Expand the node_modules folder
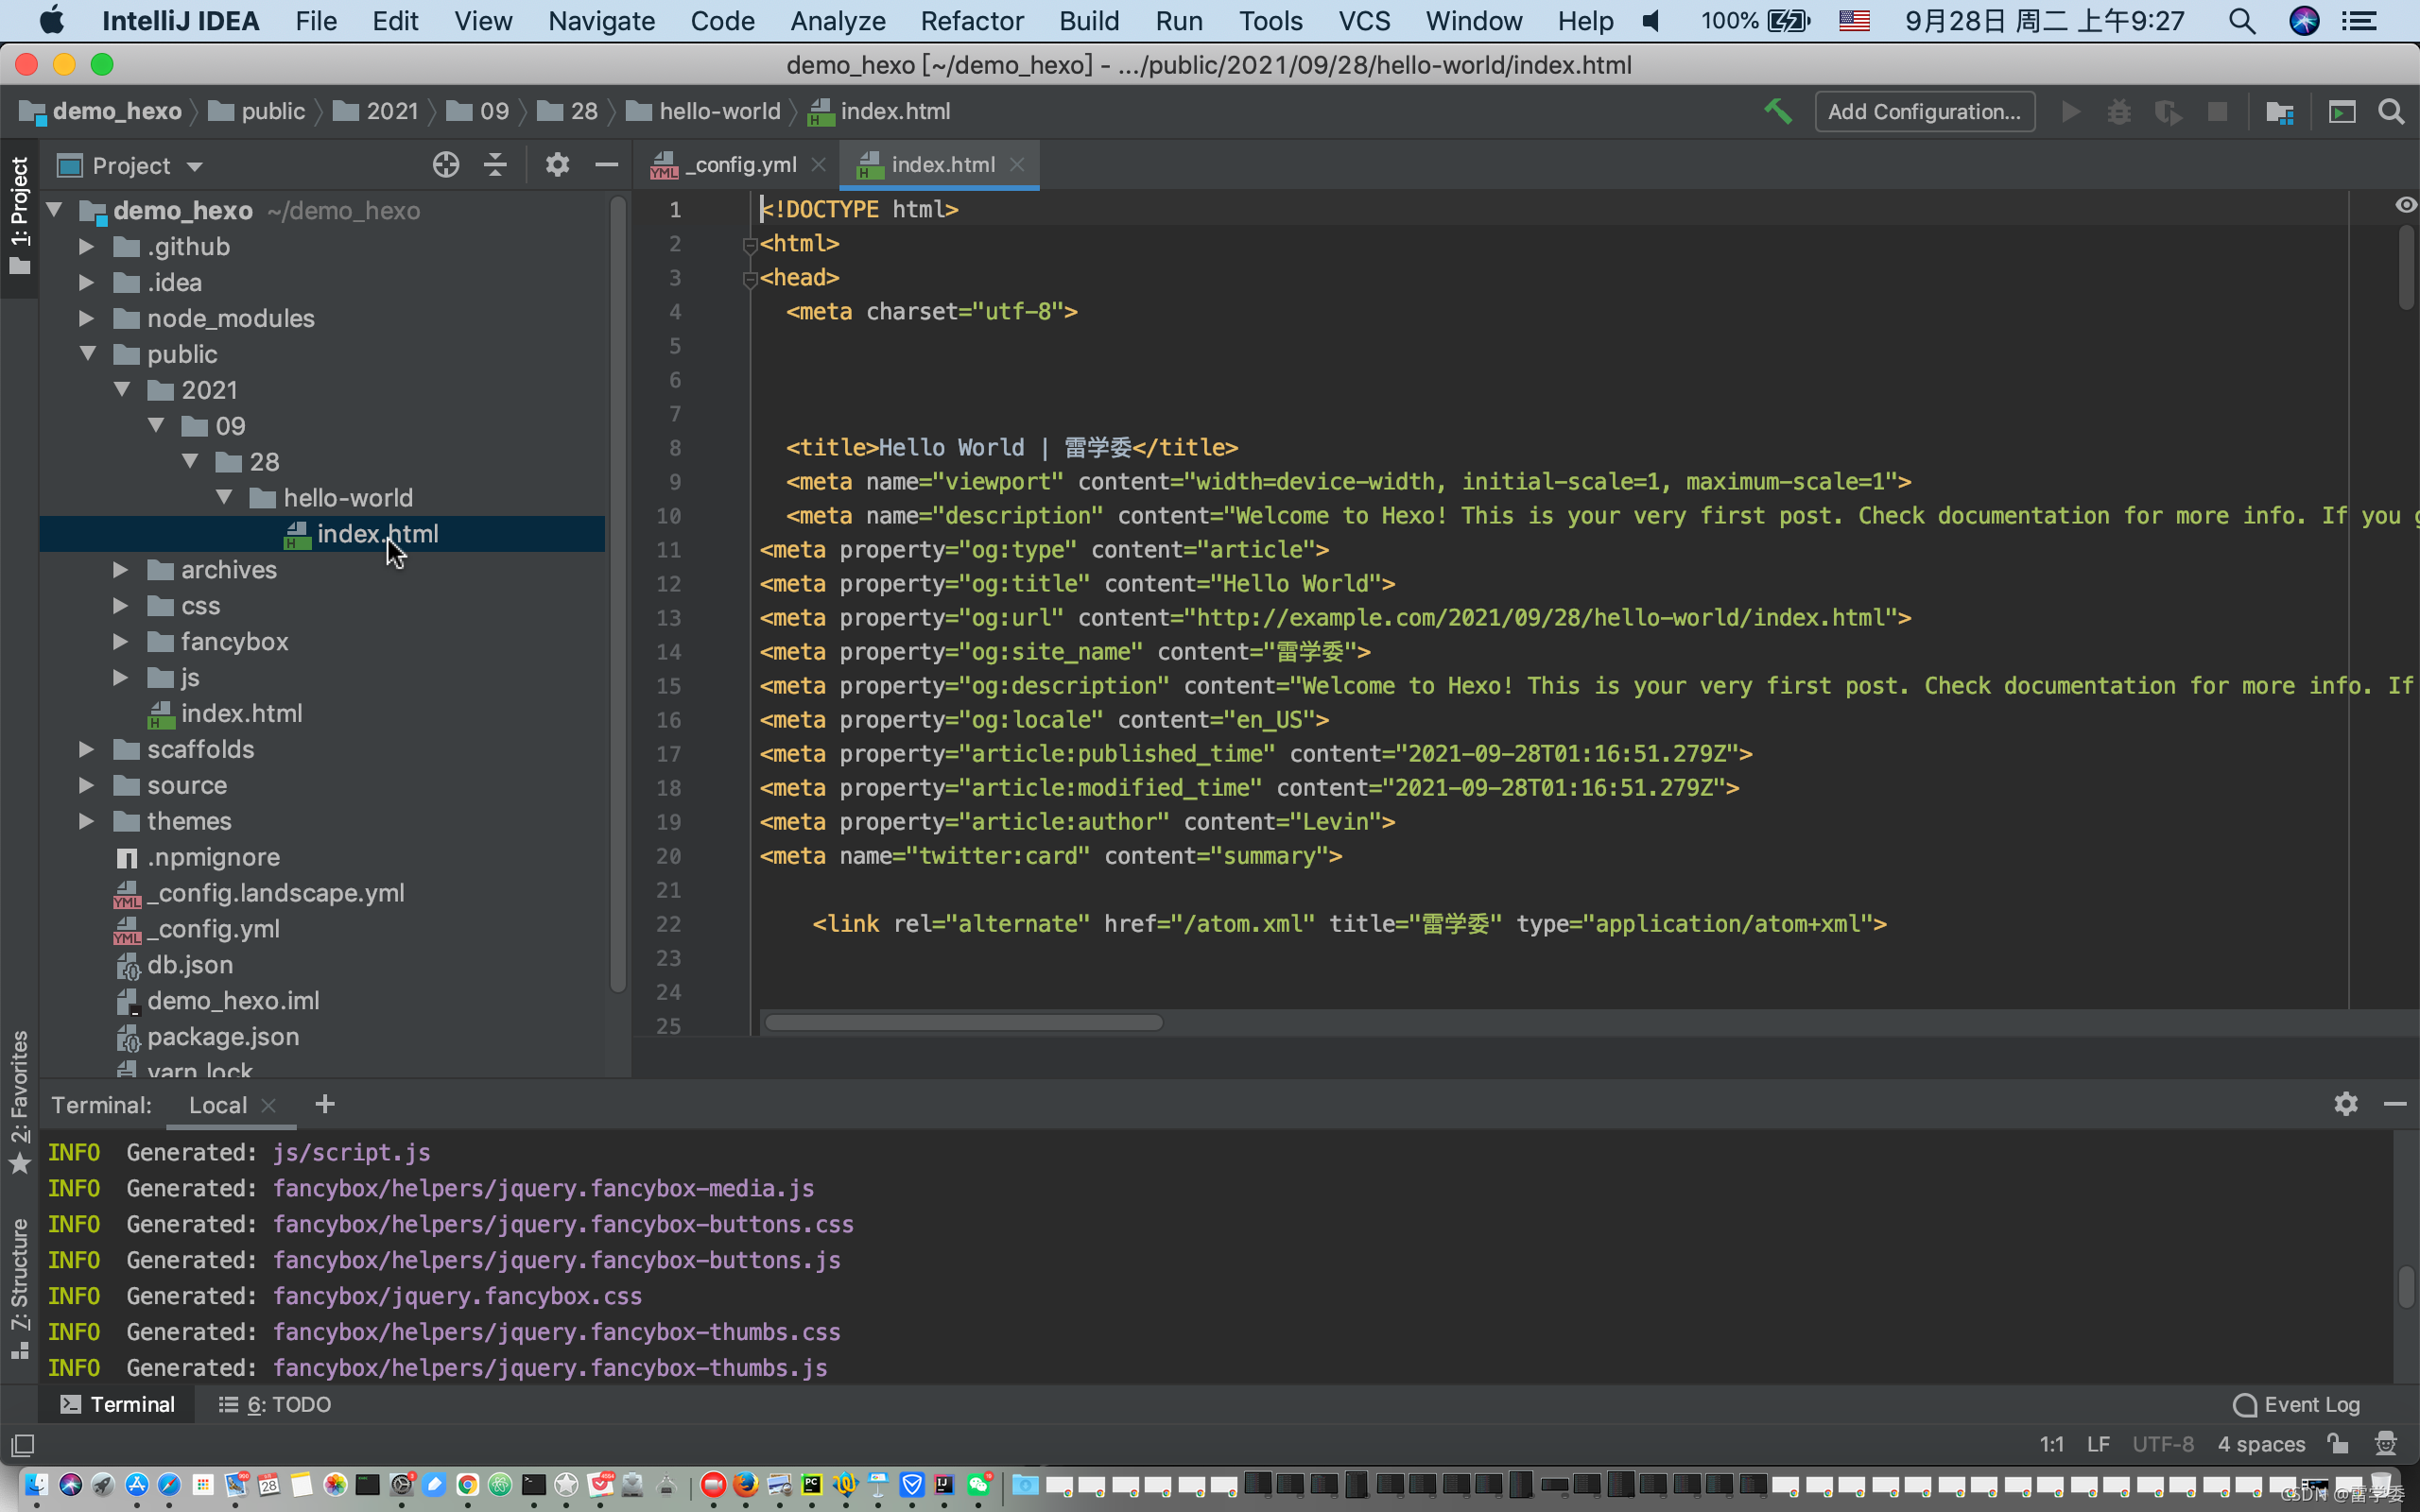This screenshot has height=1512, width=2420. click(x=87, y=318)
